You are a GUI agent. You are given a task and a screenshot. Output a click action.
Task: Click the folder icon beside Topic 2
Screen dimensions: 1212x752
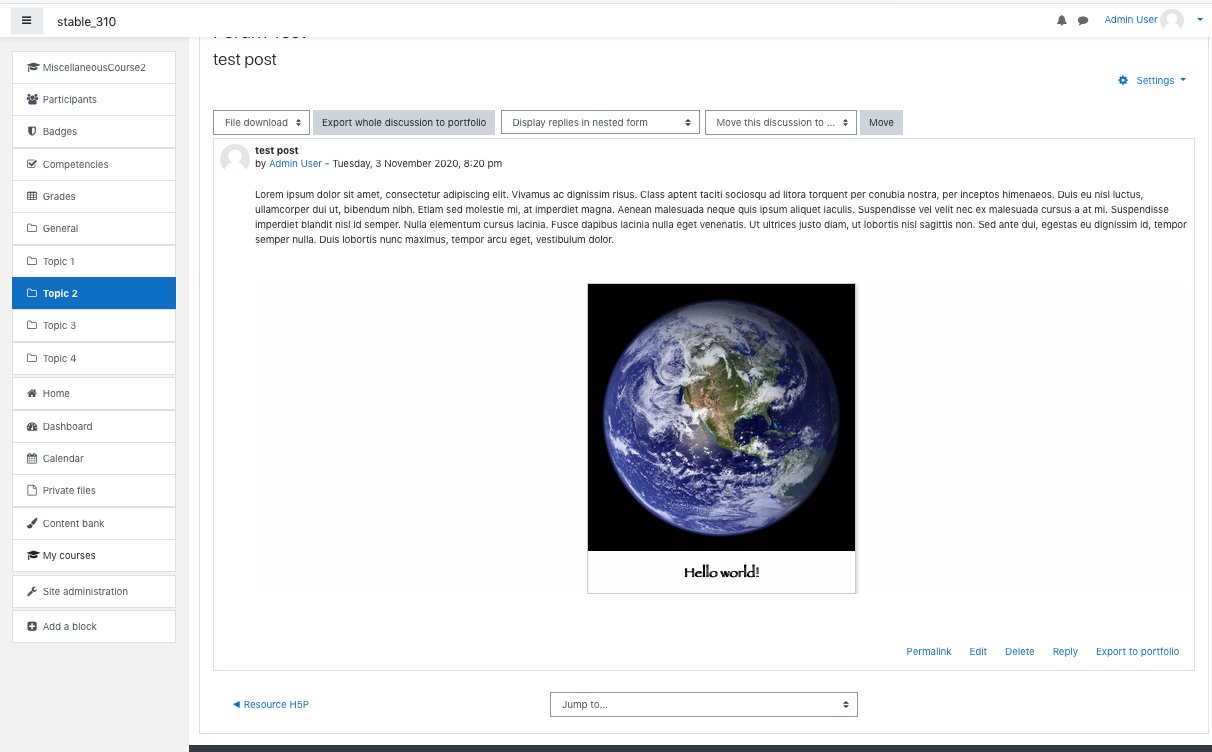pos(32,294)
